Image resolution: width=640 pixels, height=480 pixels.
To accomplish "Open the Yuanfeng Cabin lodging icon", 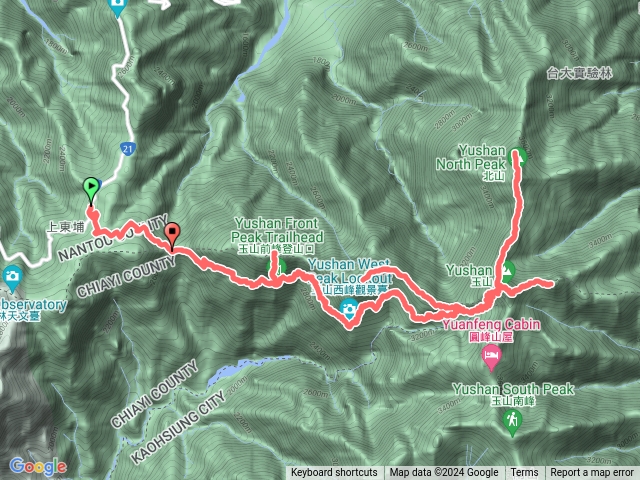I will [491, 356].
